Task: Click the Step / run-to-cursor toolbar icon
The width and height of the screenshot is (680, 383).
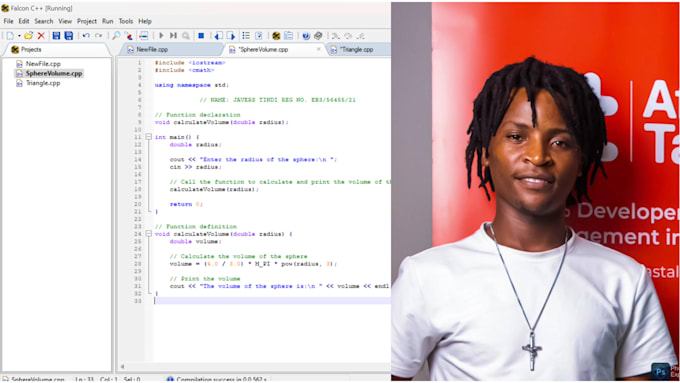Action: (x=173, y=36)
